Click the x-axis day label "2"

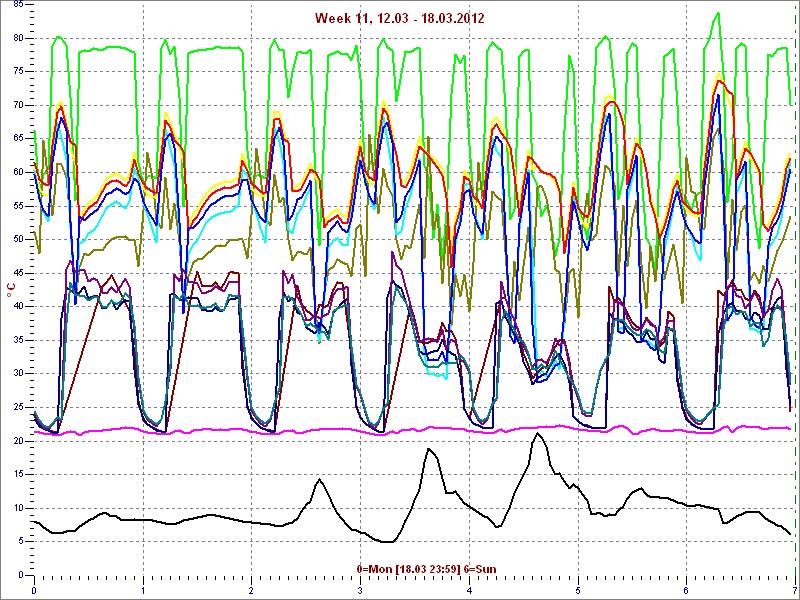(252, 591)
